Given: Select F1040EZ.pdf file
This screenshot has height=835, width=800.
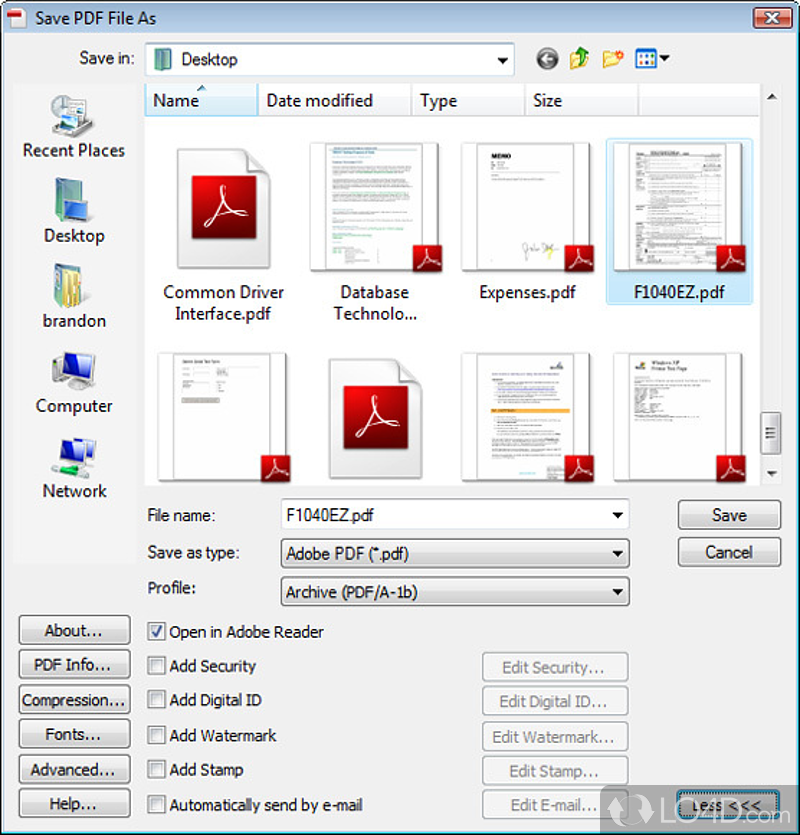Looking at the screenshot, I should click(679, 222).
